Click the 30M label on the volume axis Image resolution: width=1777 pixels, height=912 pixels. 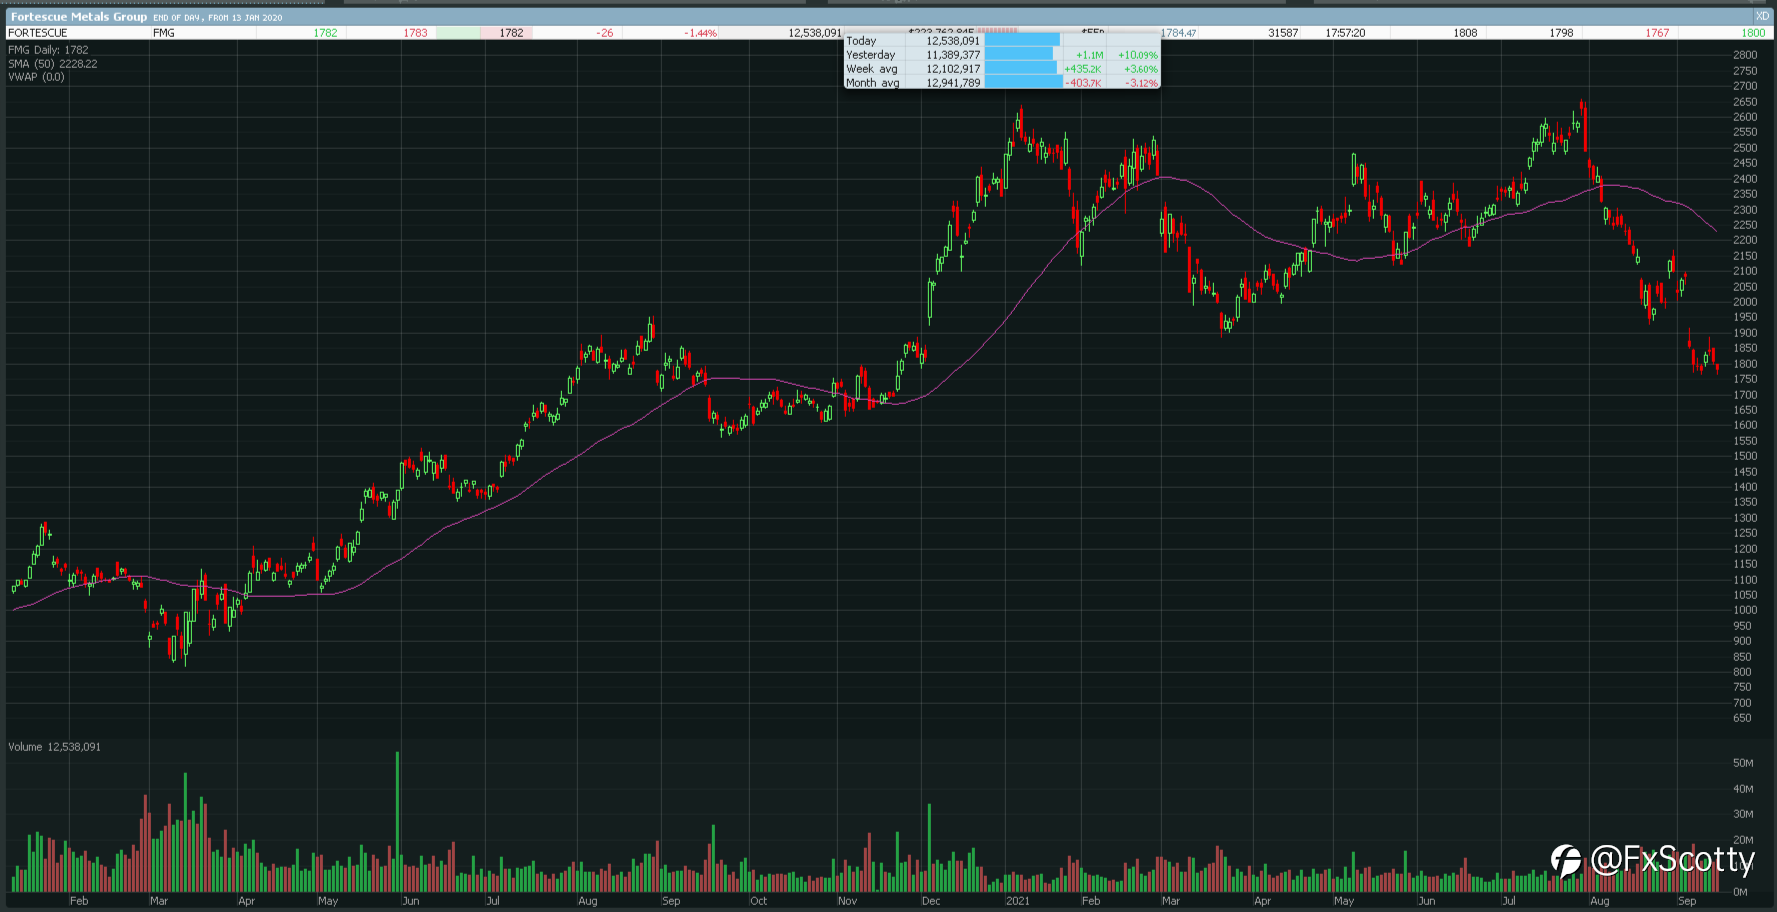(1743, 814)
